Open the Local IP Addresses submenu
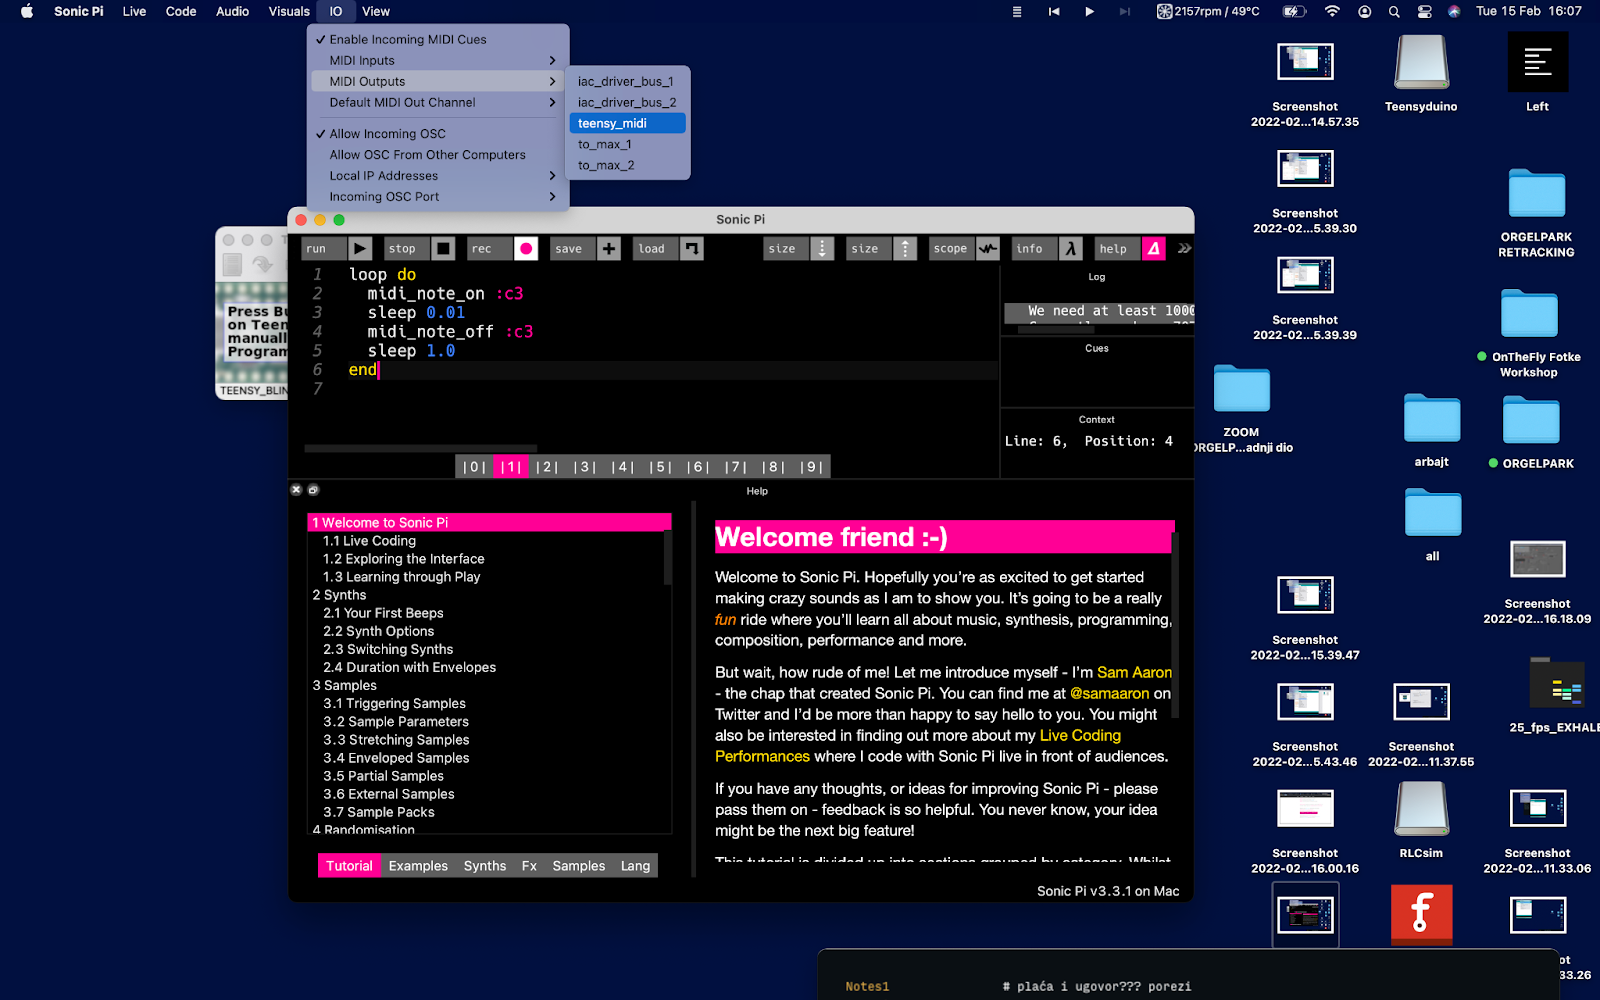Viewport: 1600px width, 1000px height. tap(383, 175)
